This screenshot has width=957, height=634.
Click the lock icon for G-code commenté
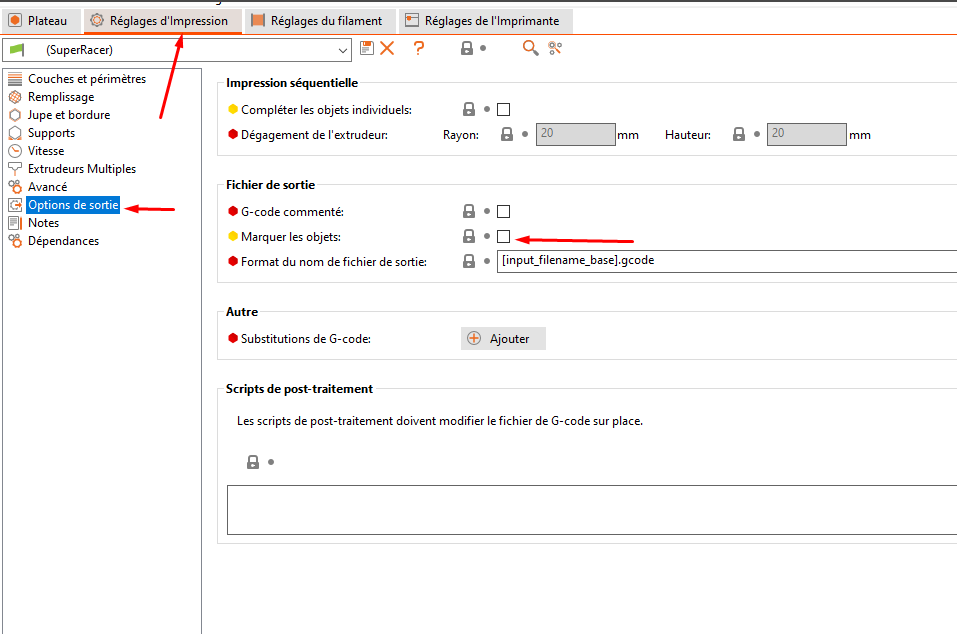pyautogui.click(x=469, y=211)
